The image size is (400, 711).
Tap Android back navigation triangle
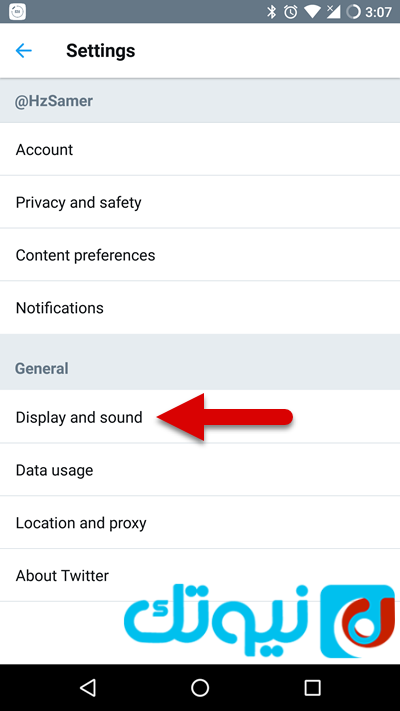tap(88, 687)
